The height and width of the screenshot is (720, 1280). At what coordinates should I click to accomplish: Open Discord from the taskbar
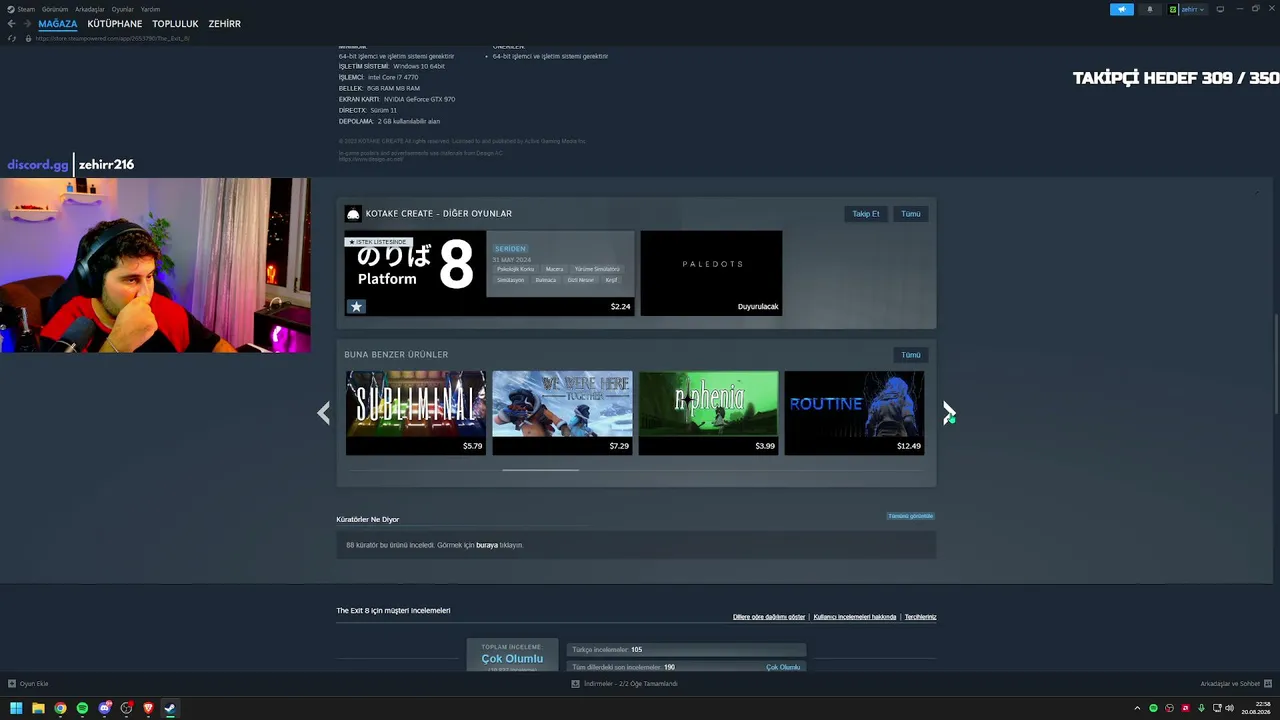(x=104, y=708)
